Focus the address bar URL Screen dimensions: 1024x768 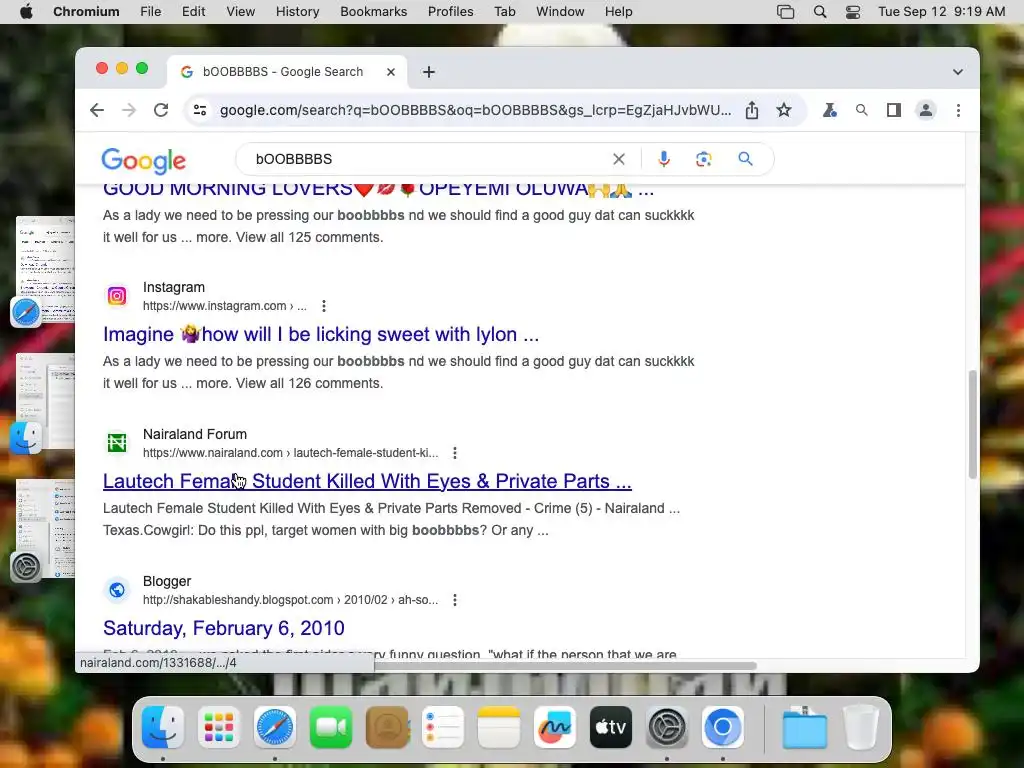point(475,110)
